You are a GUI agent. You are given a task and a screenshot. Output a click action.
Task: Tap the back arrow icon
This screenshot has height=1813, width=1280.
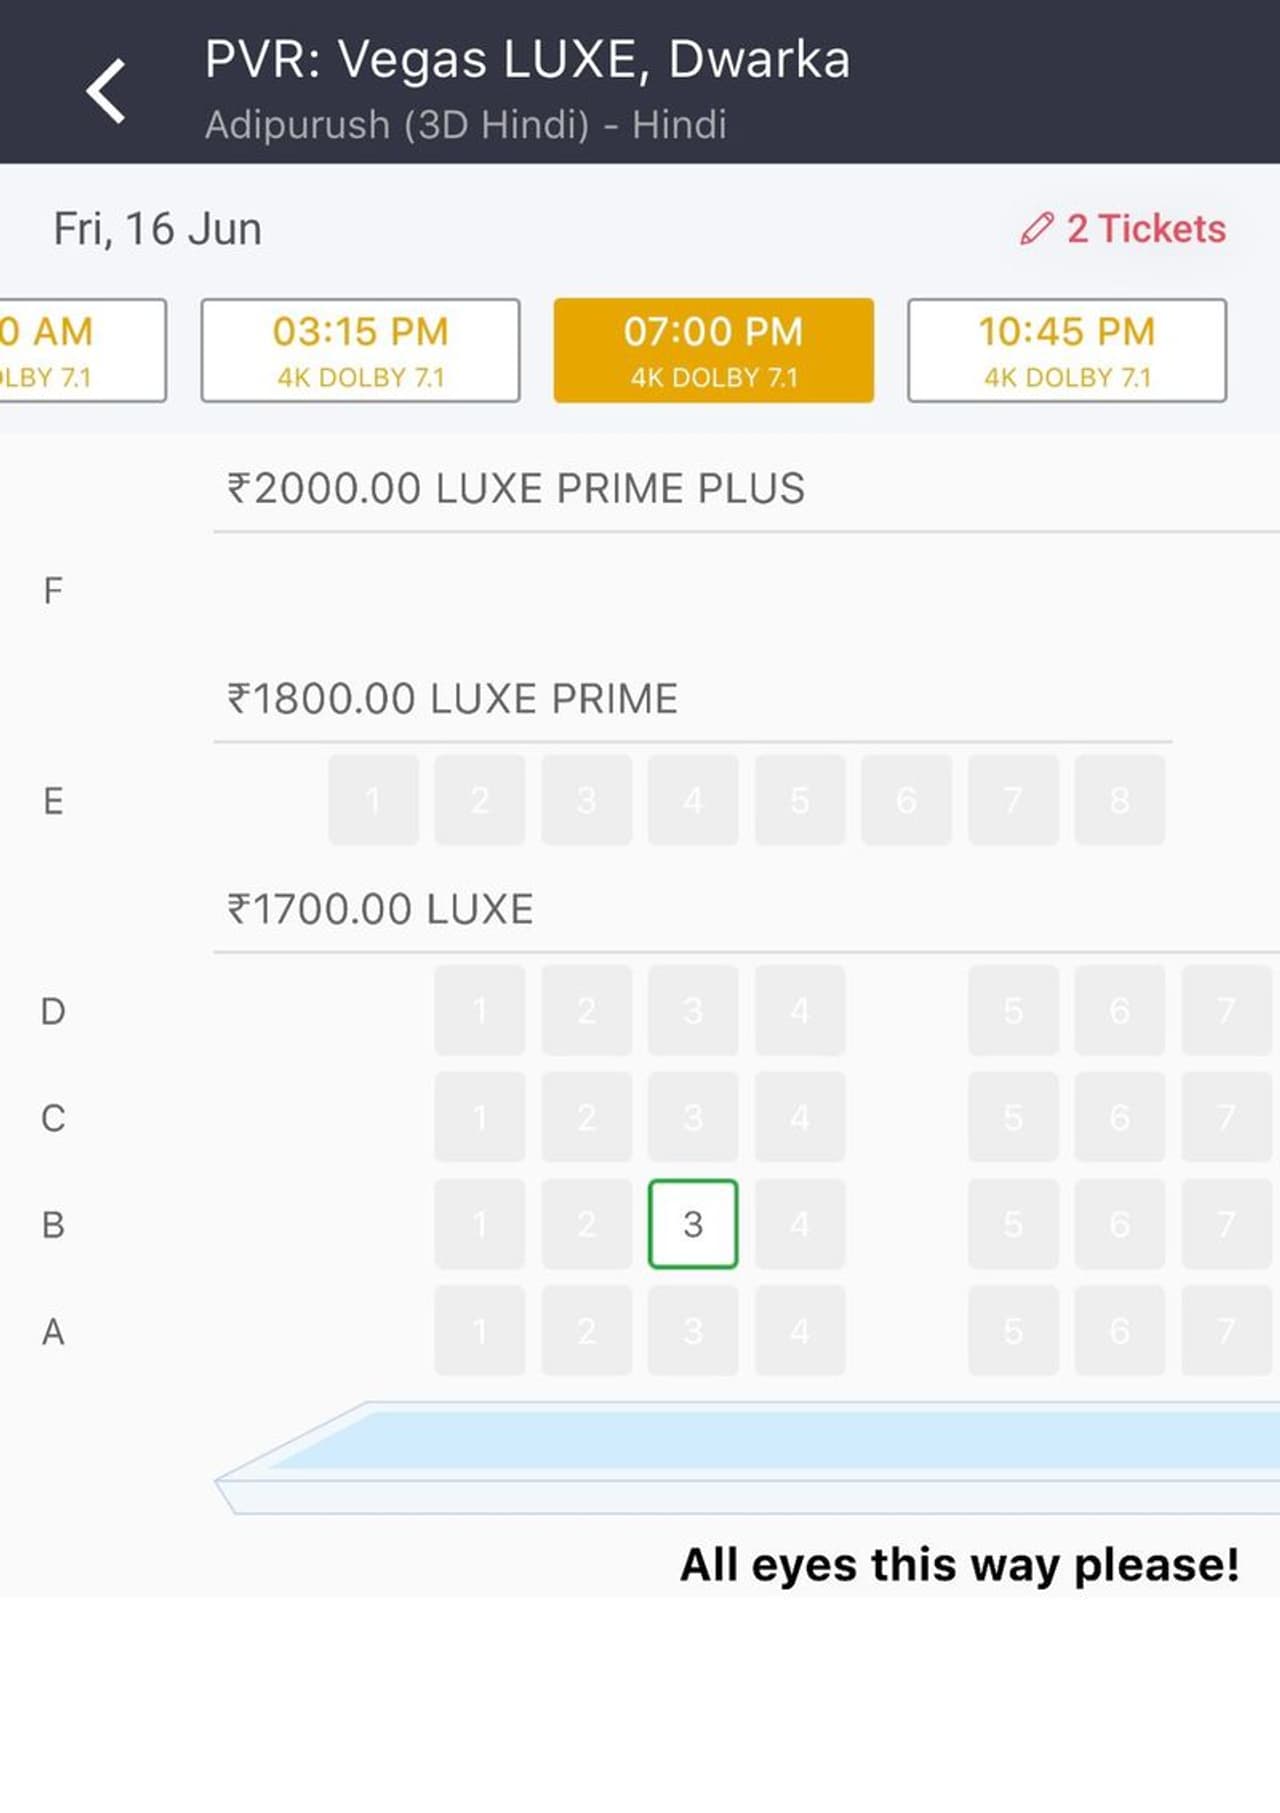[106, 91]
